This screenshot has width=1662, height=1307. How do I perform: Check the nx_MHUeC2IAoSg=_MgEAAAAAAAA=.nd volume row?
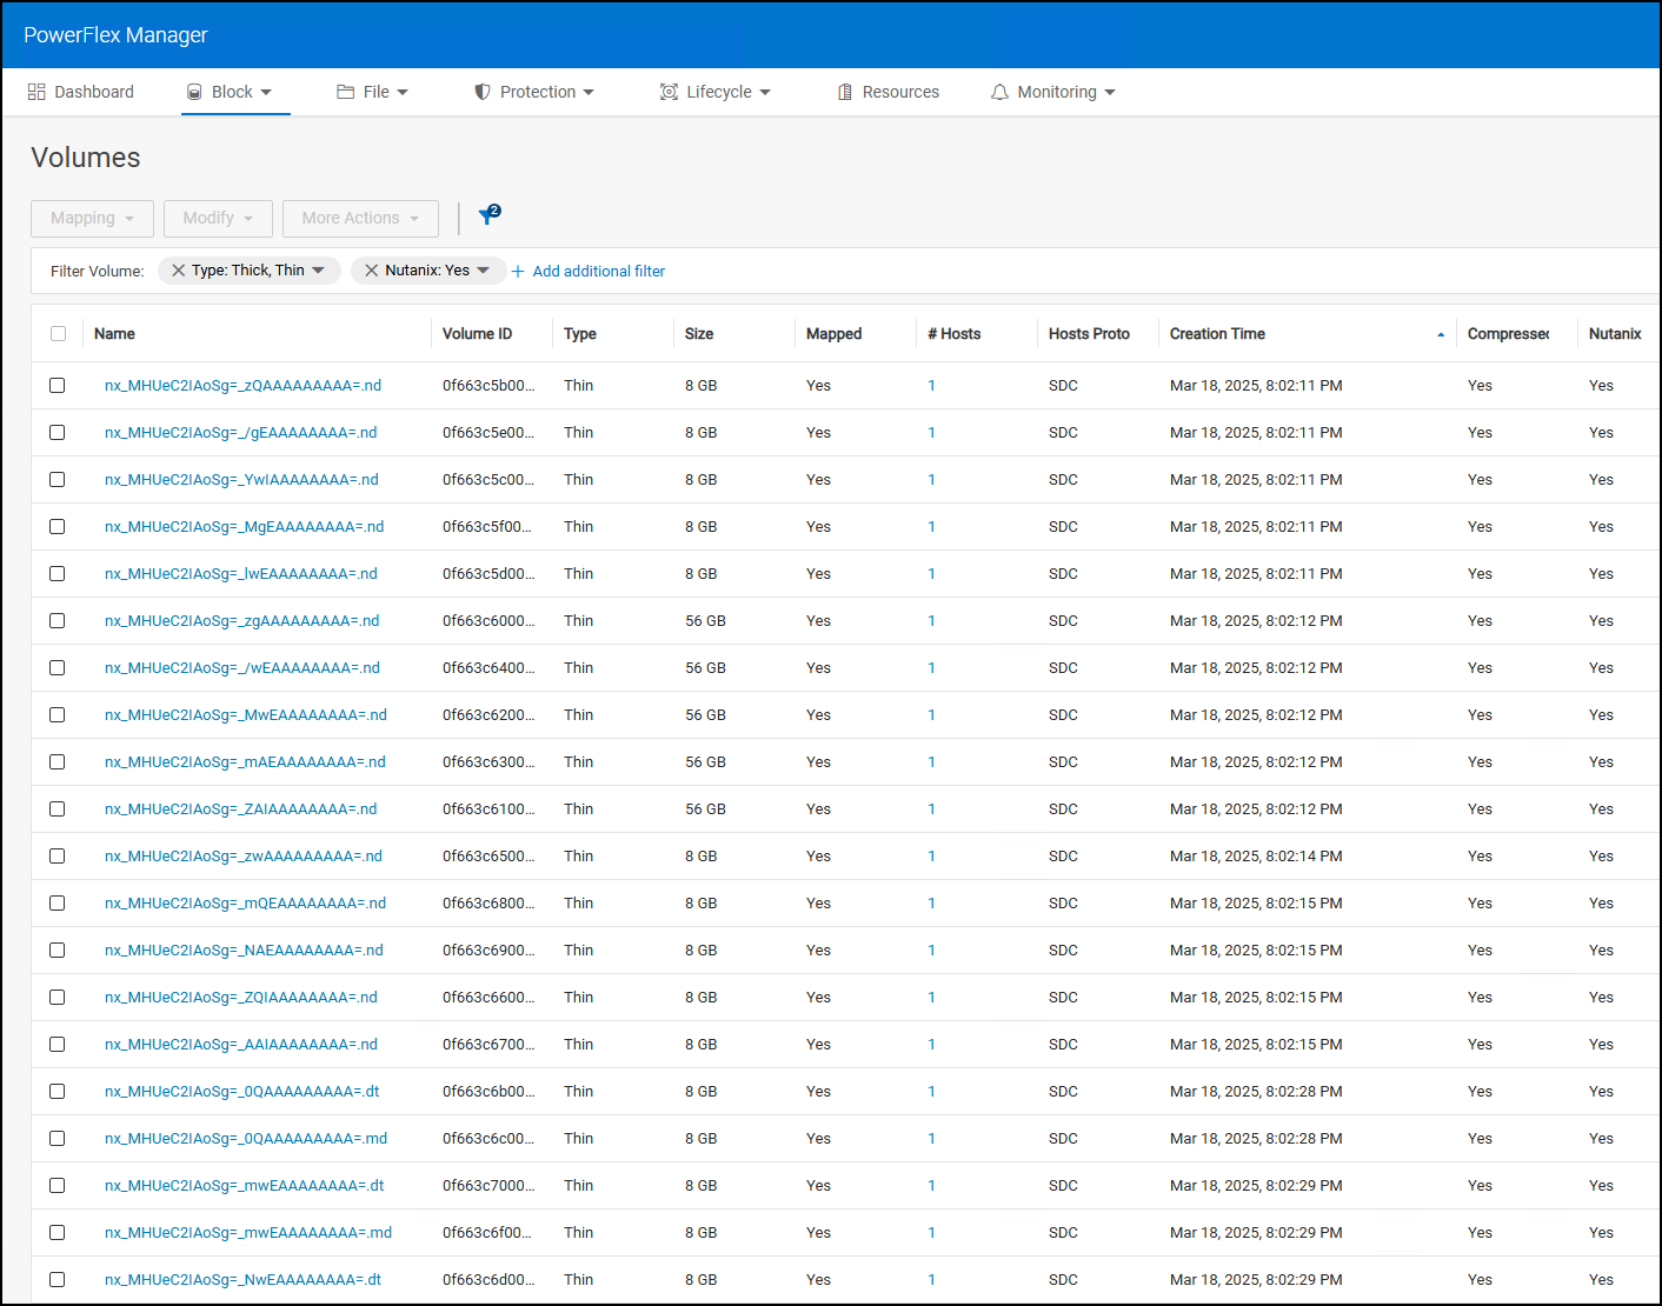click(x=57, y=526)
